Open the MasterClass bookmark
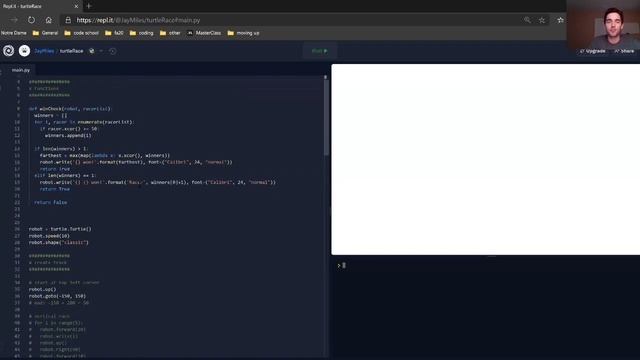This screenshot has width=640, height=360. coord(204,33)
